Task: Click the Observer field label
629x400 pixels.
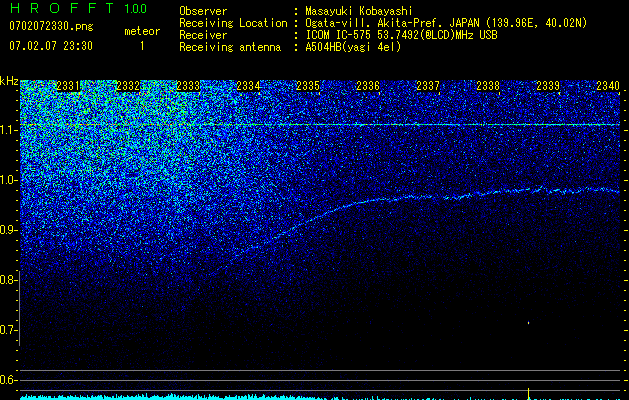Action: point(203,11)
